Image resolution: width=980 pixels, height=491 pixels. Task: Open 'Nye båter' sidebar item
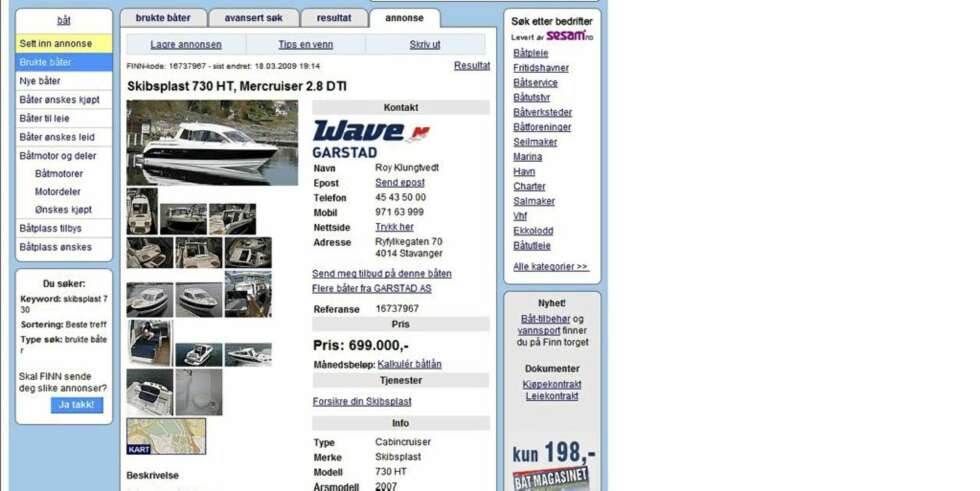point(64,81)
